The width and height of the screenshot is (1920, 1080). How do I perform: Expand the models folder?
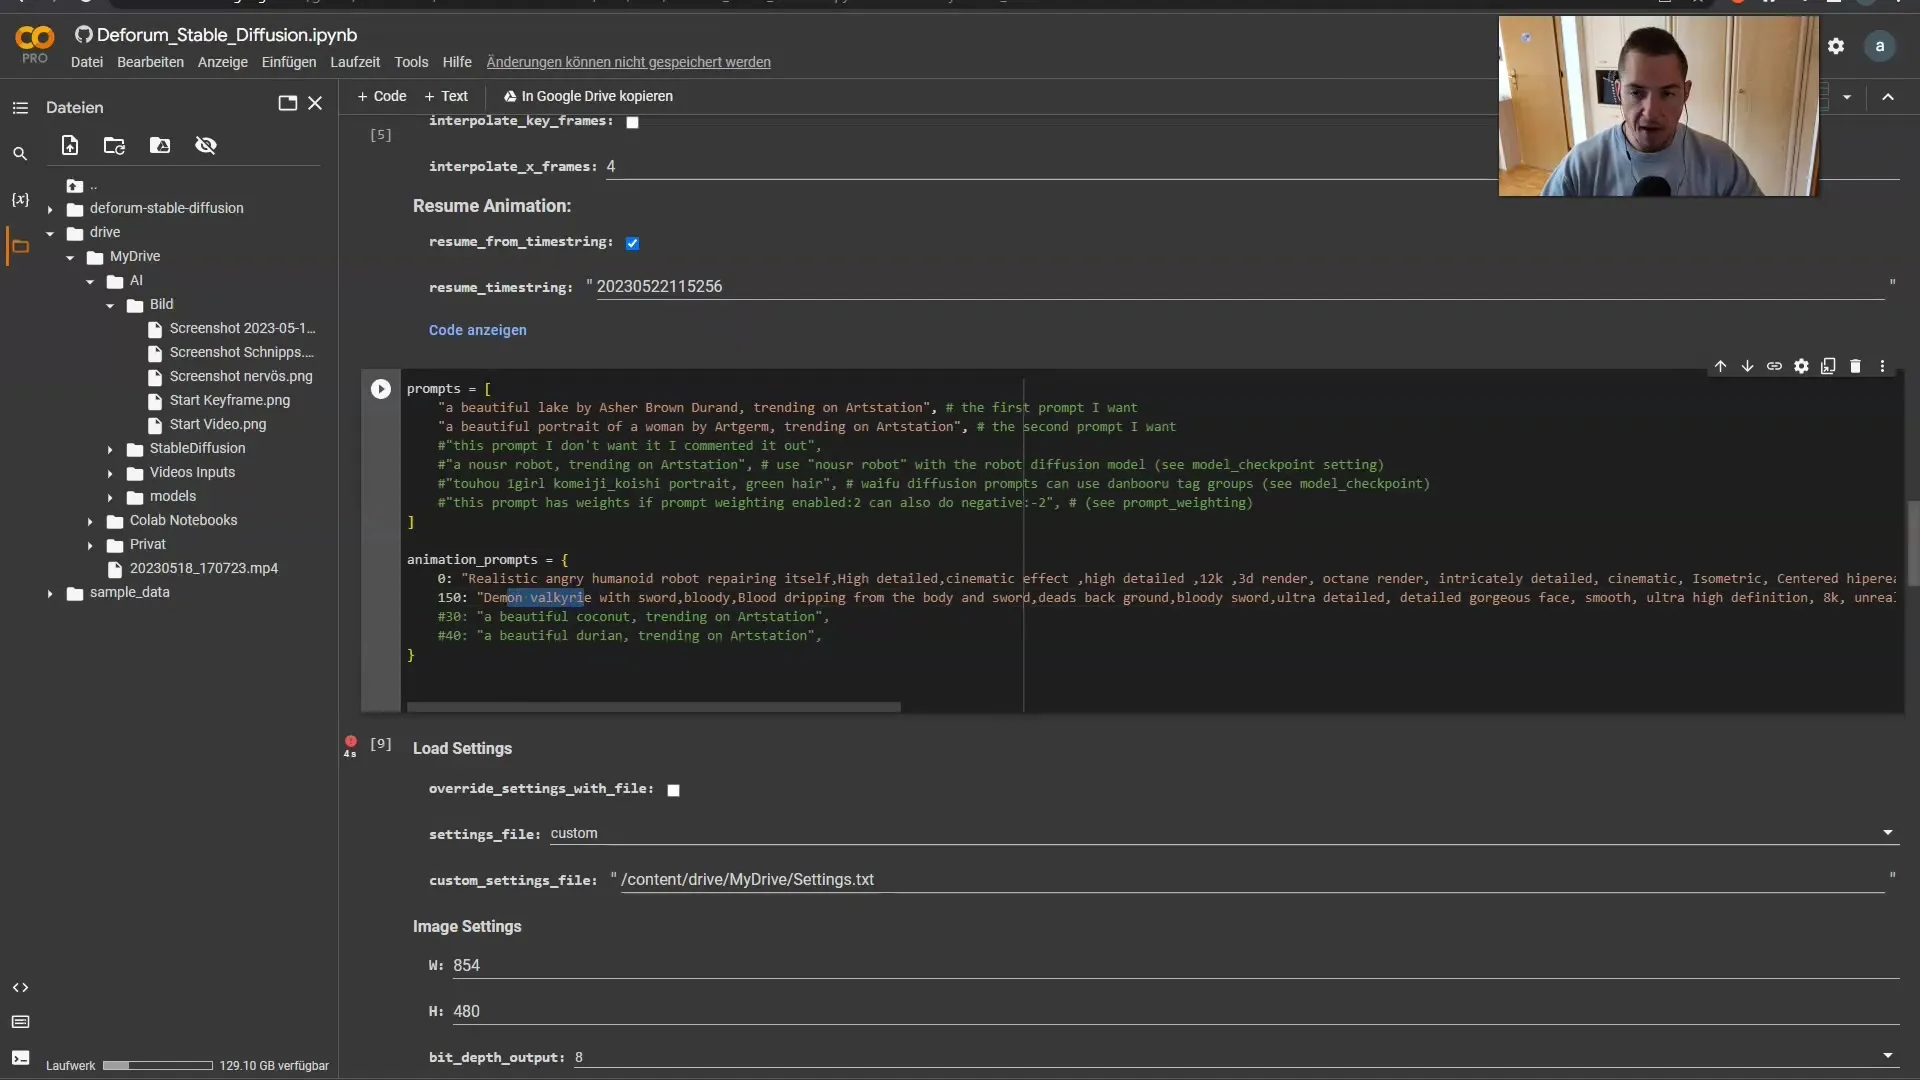tap(110, 497)
